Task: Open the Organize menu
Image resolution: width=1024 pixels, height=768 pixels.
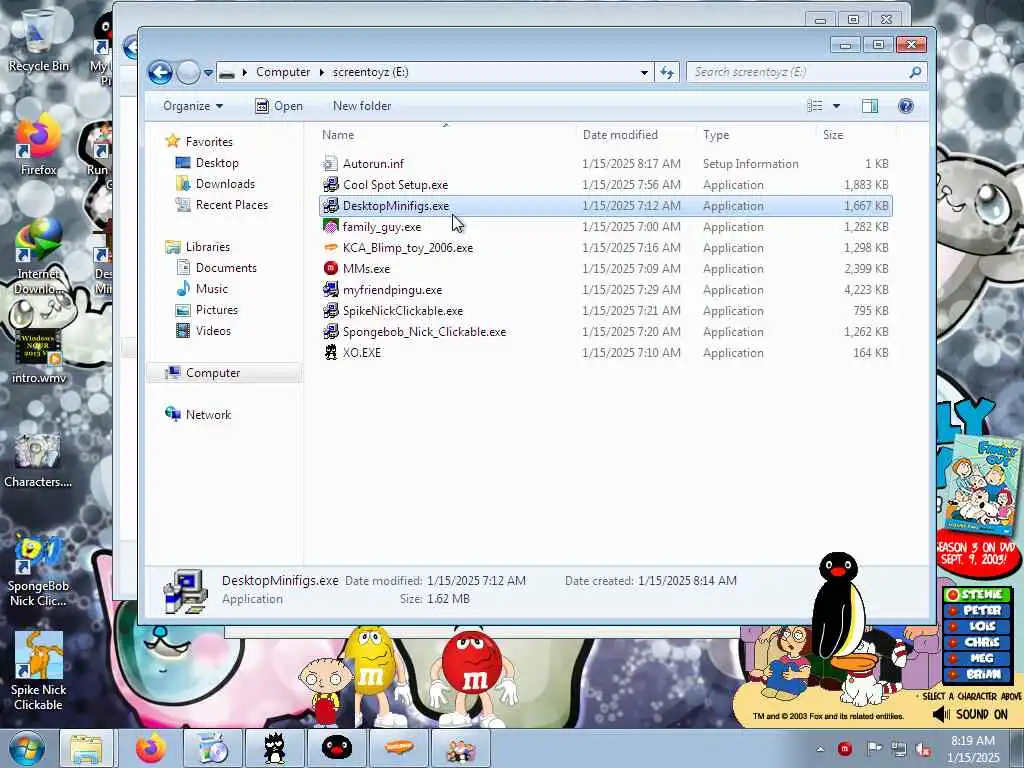Action: coord(193,106)
